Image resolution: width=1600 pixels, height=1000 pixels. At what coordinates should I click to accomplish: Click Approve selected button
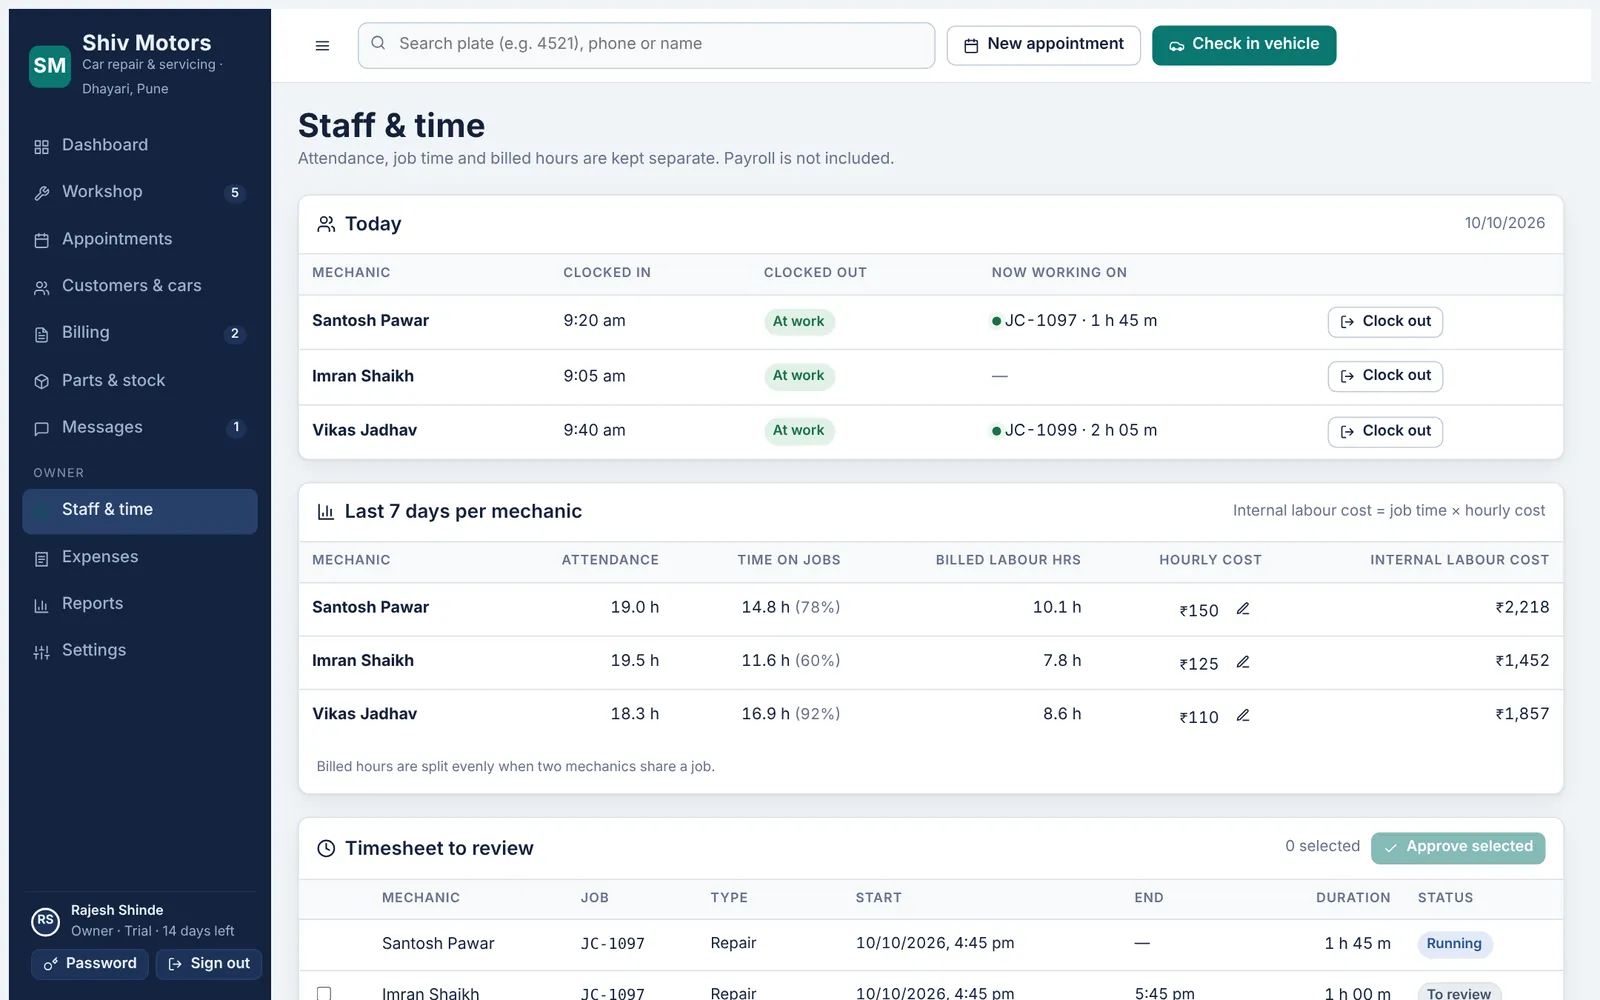tap(1458, 847)
